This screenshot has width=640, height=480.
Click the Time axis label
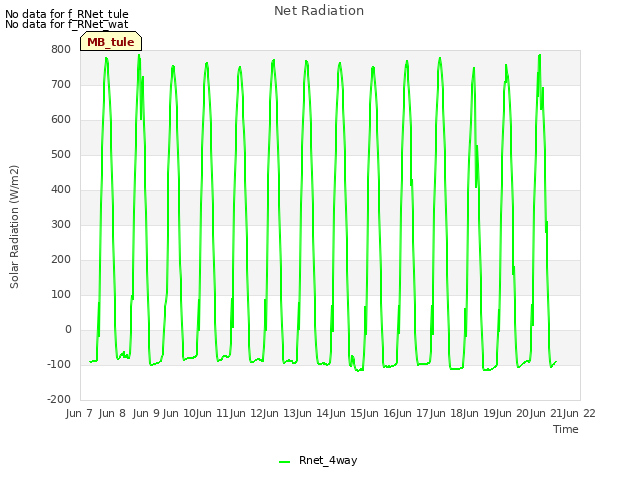[566, 429]
